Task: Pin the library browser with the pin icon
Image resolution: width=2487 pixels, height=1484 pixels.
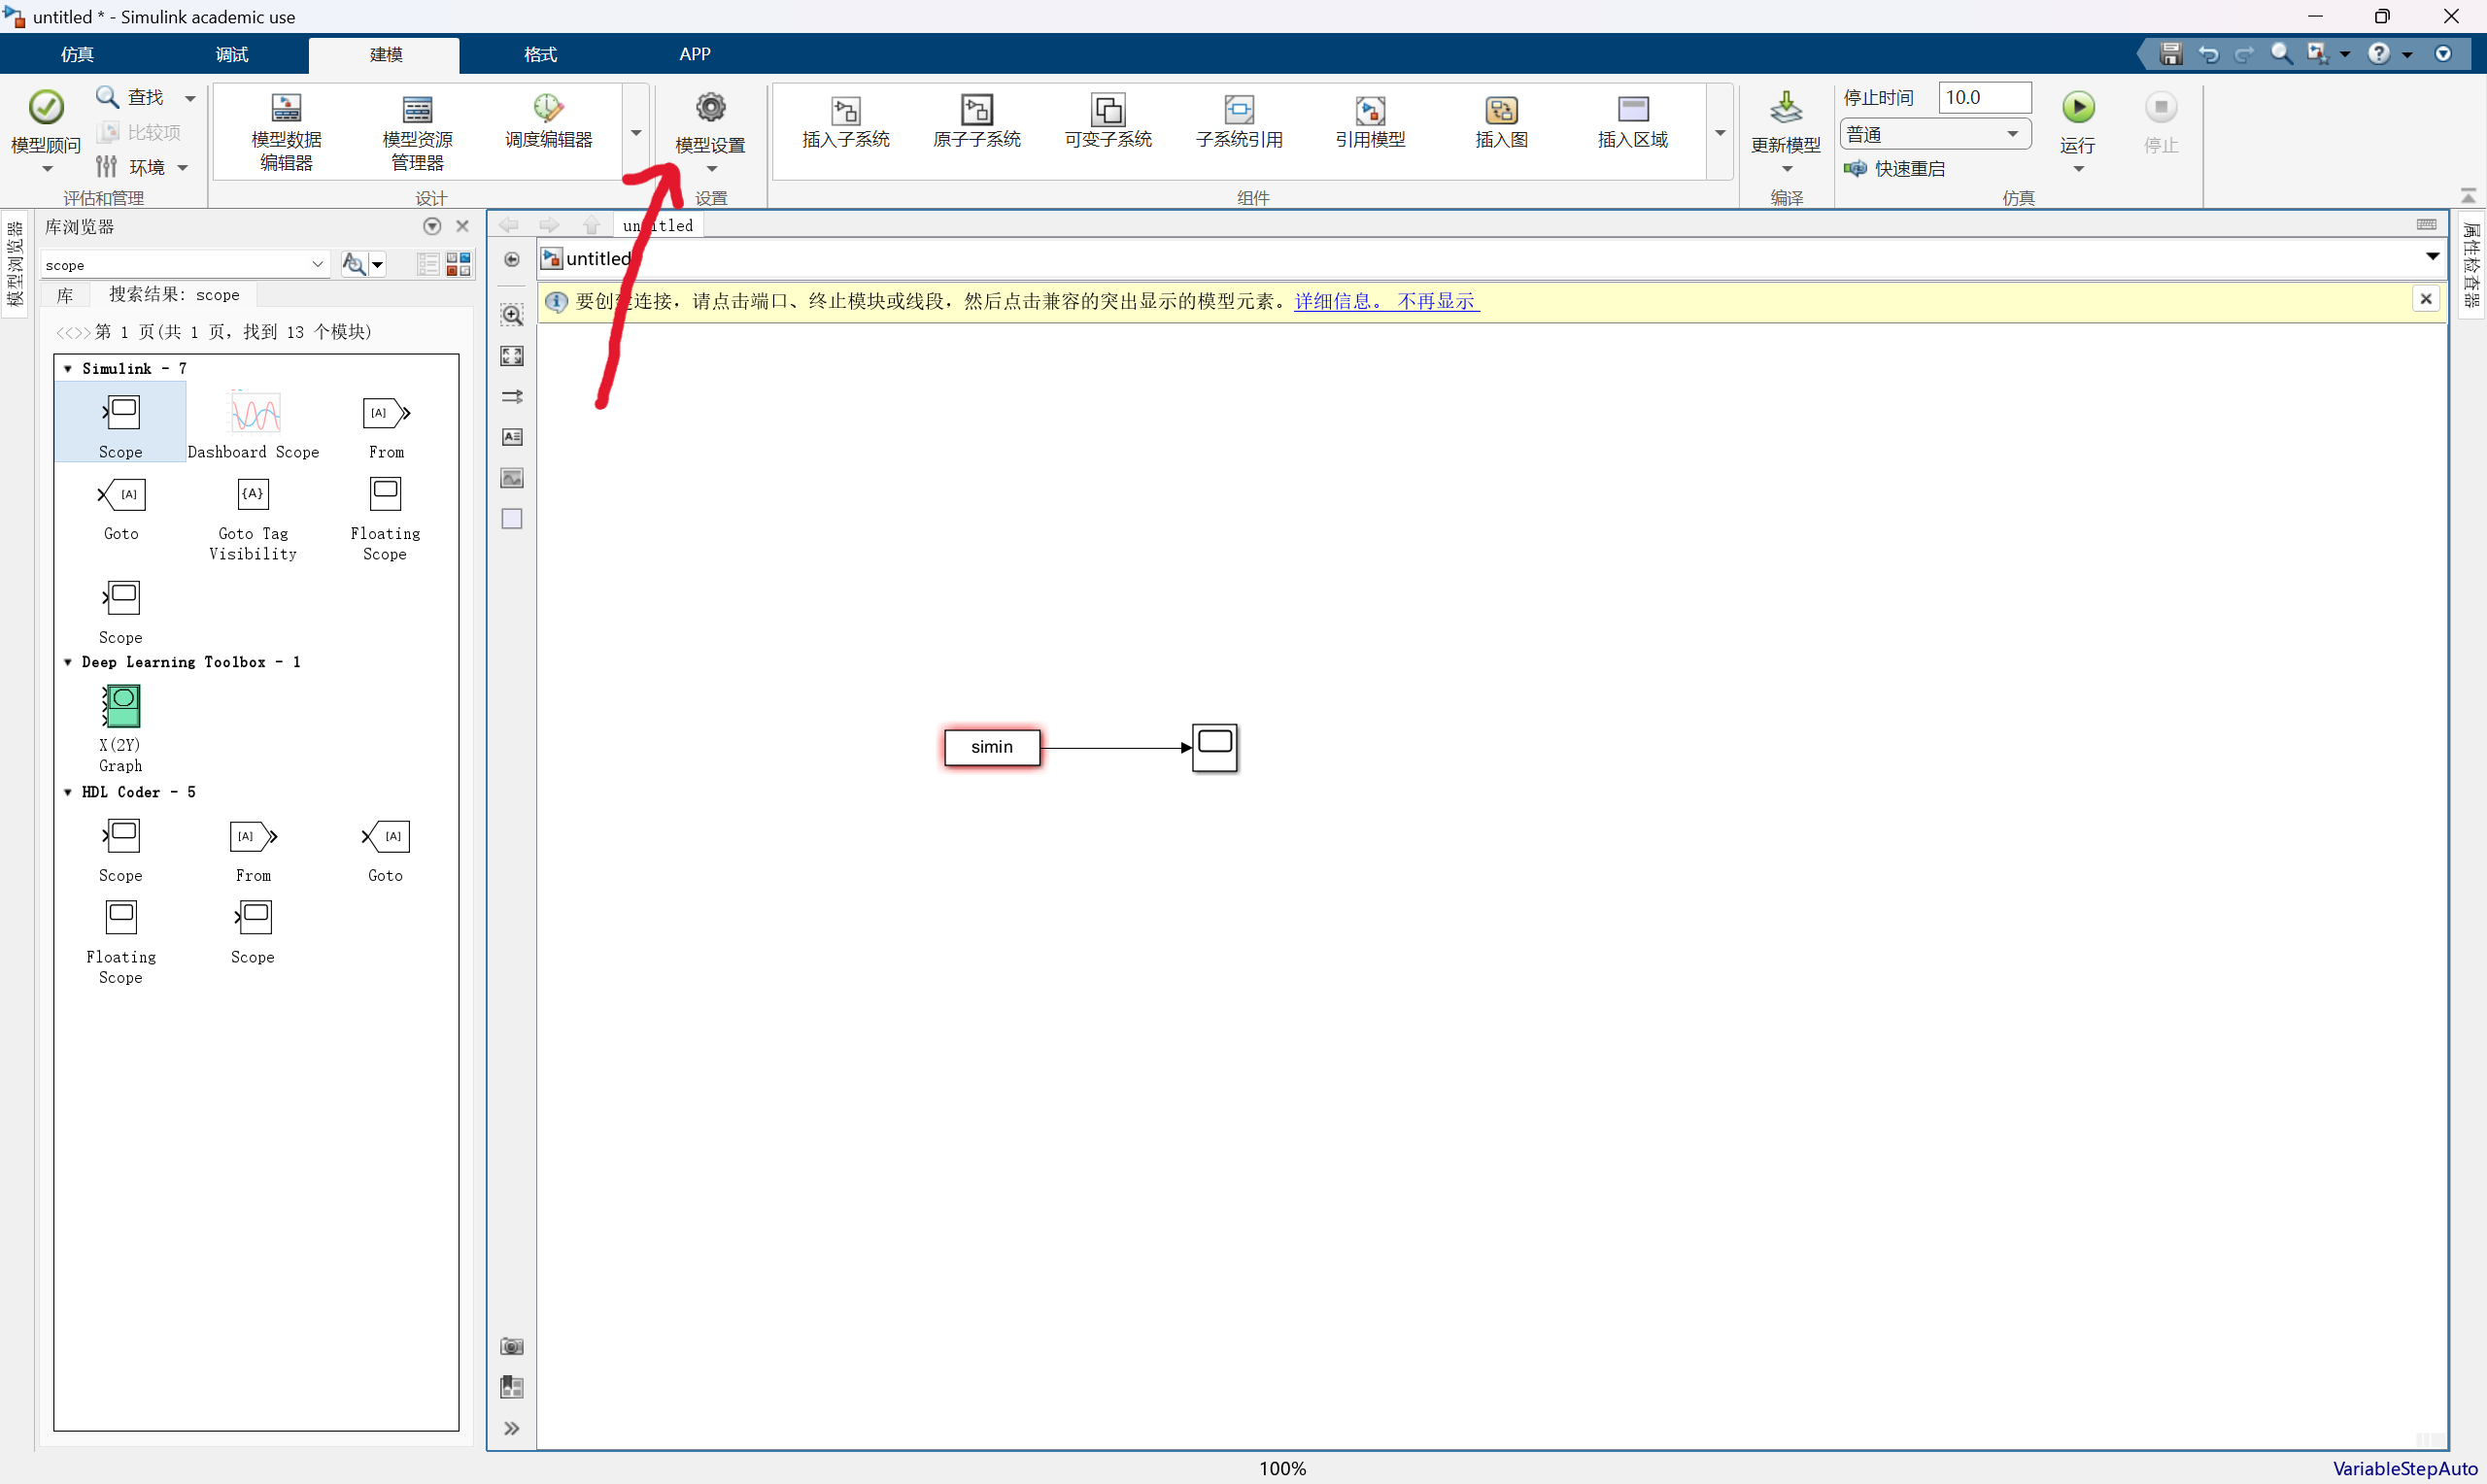Action: (x=432, y=226)
